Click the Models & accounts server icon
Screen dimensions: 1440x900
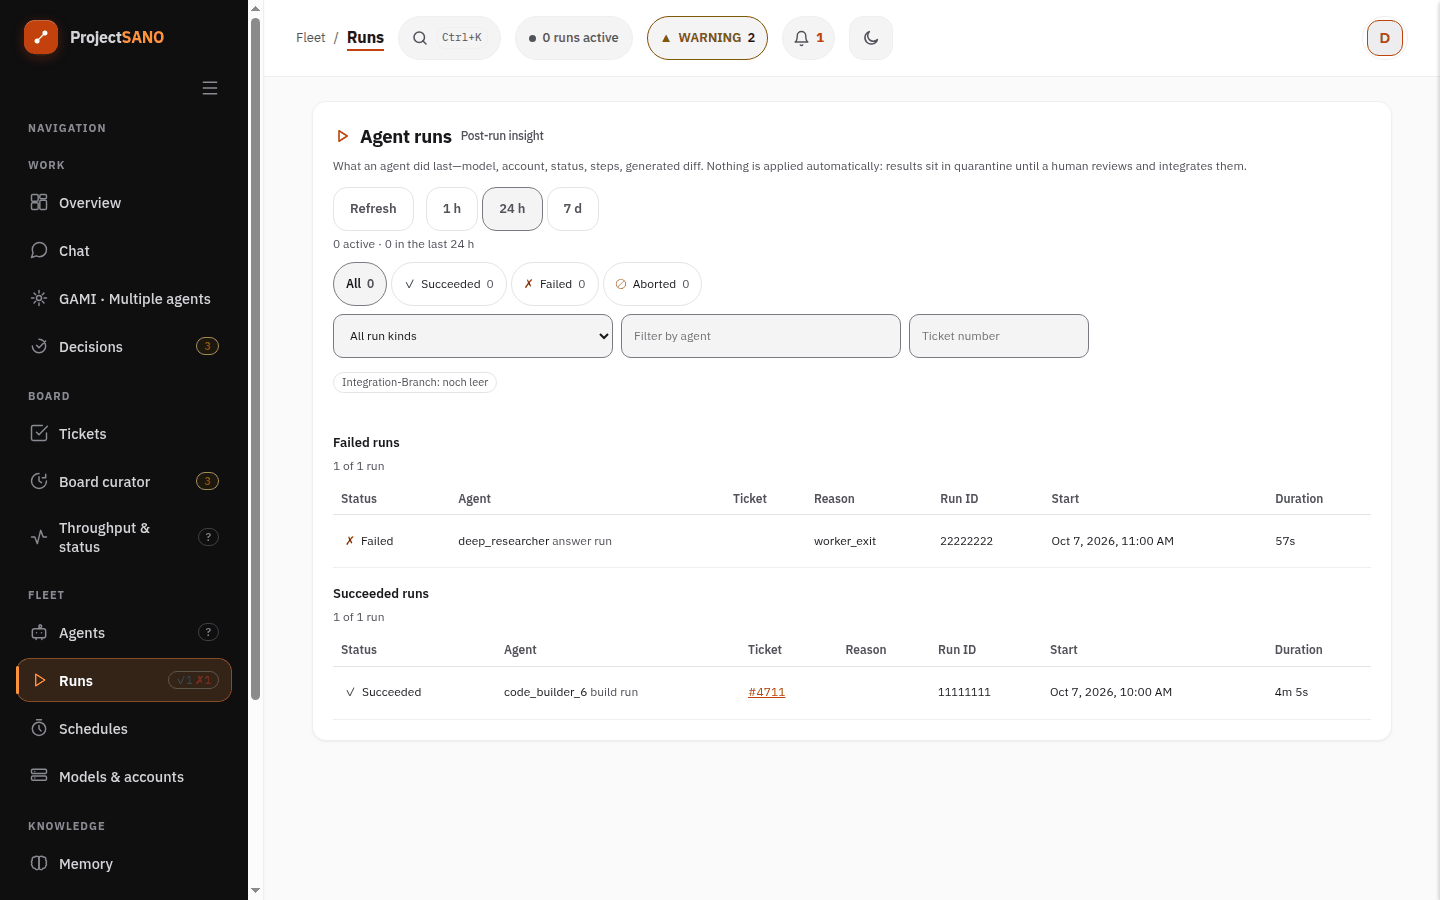(39, 776)
